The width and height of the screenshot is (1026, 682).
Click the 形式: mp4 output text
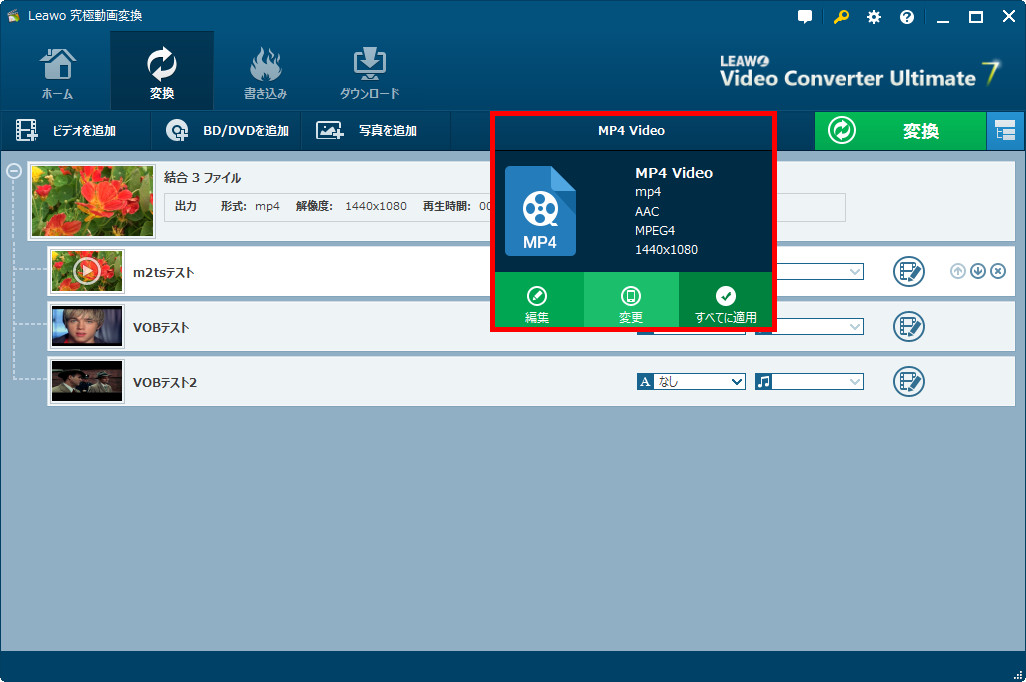[250, 206]
